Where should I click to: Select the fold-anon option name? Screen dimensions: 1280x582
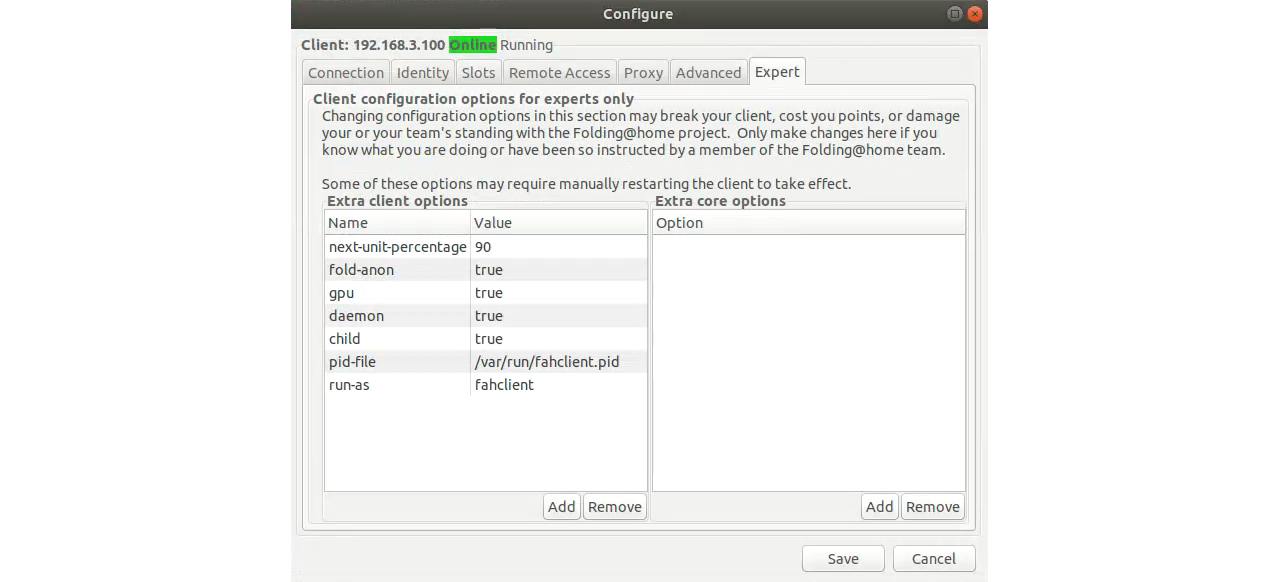361,270
